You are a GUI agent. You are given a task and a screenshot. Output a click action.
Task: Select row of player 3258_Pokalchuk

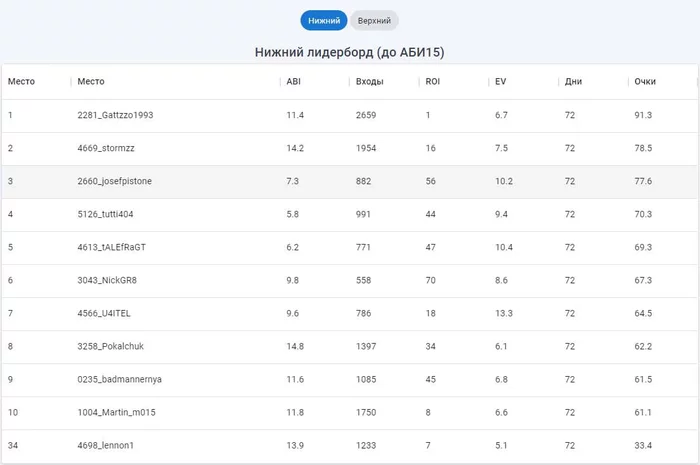pos(350,347)
